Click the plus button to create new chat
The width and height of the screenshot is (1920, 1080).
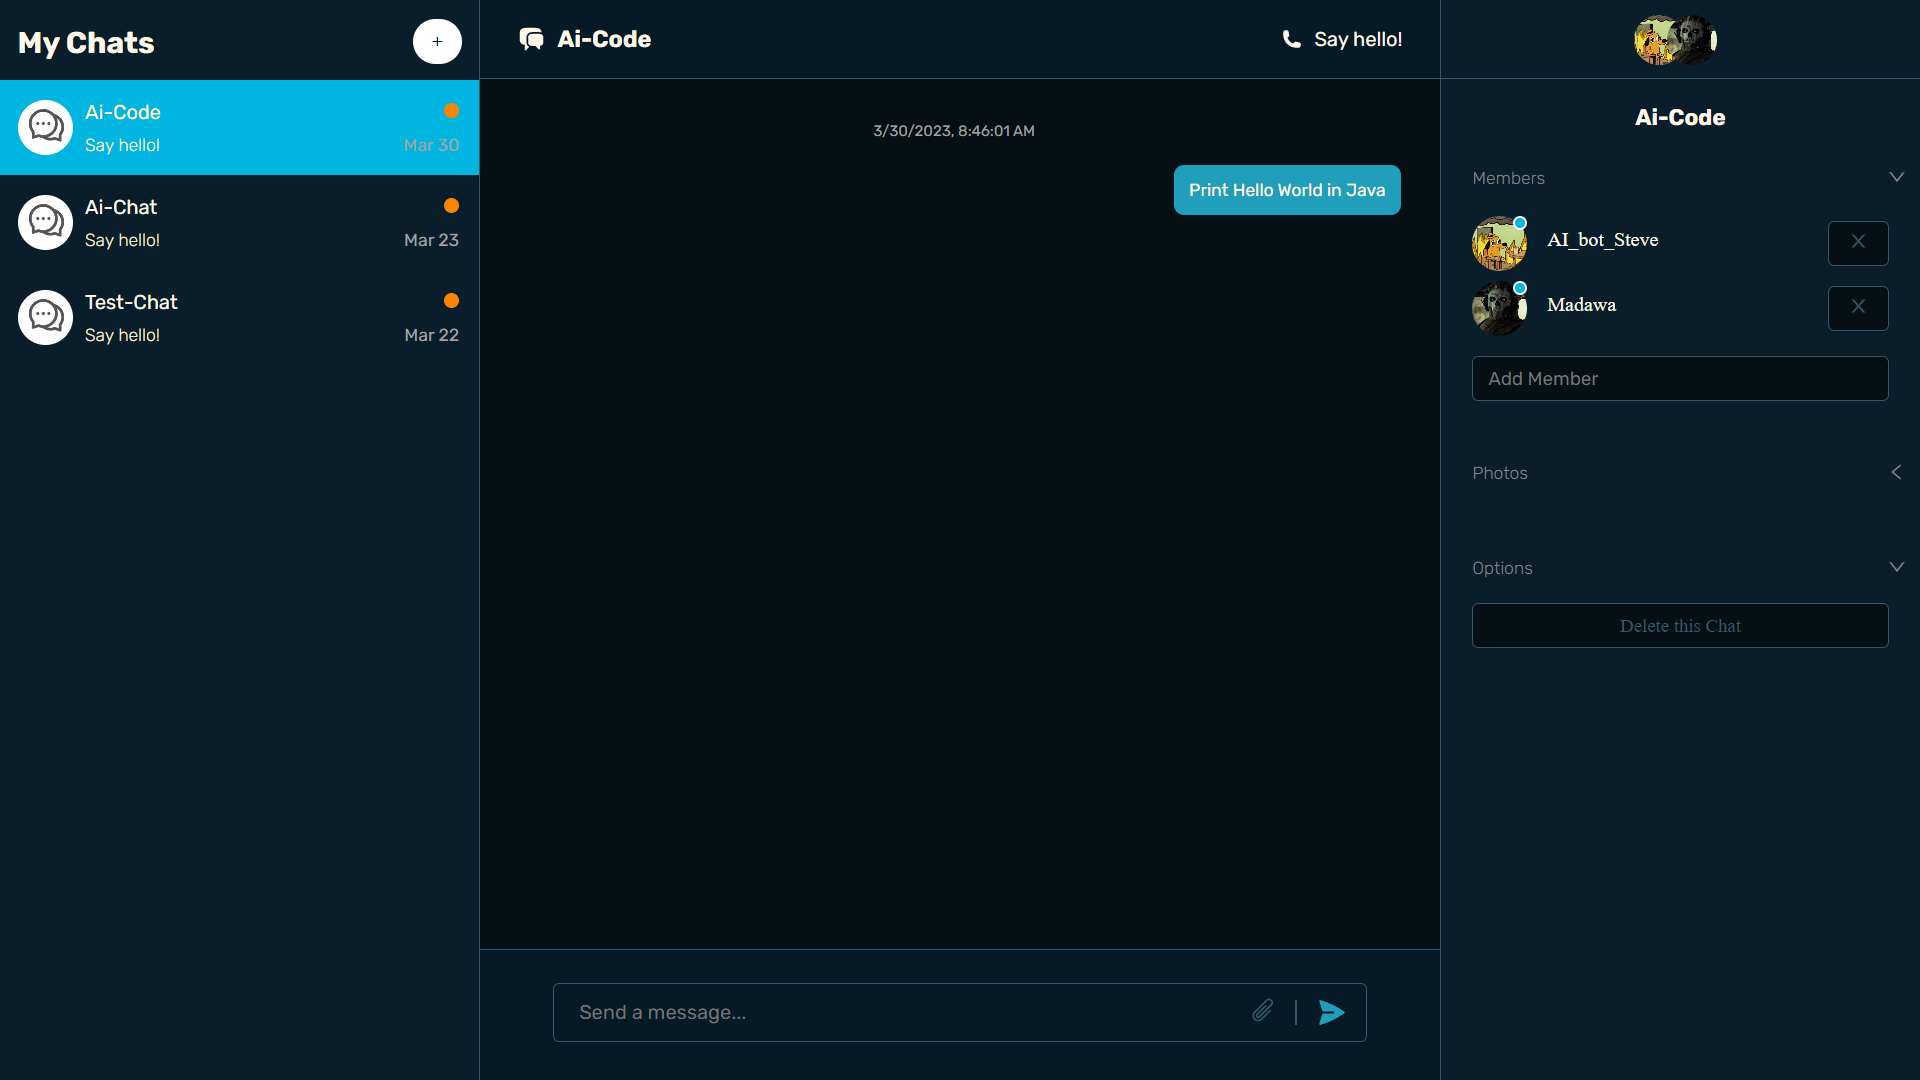click(437, 42)
